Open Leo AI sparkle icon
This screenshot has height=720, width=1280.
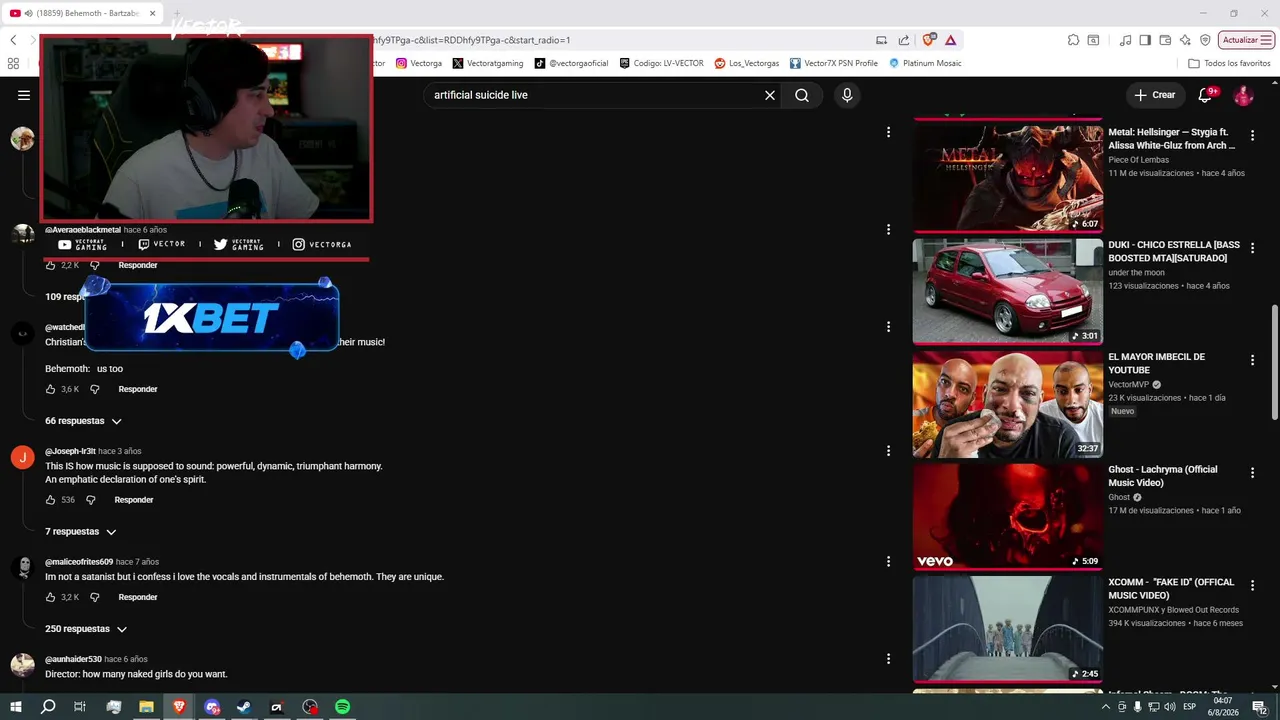[x=1185, y=40]
